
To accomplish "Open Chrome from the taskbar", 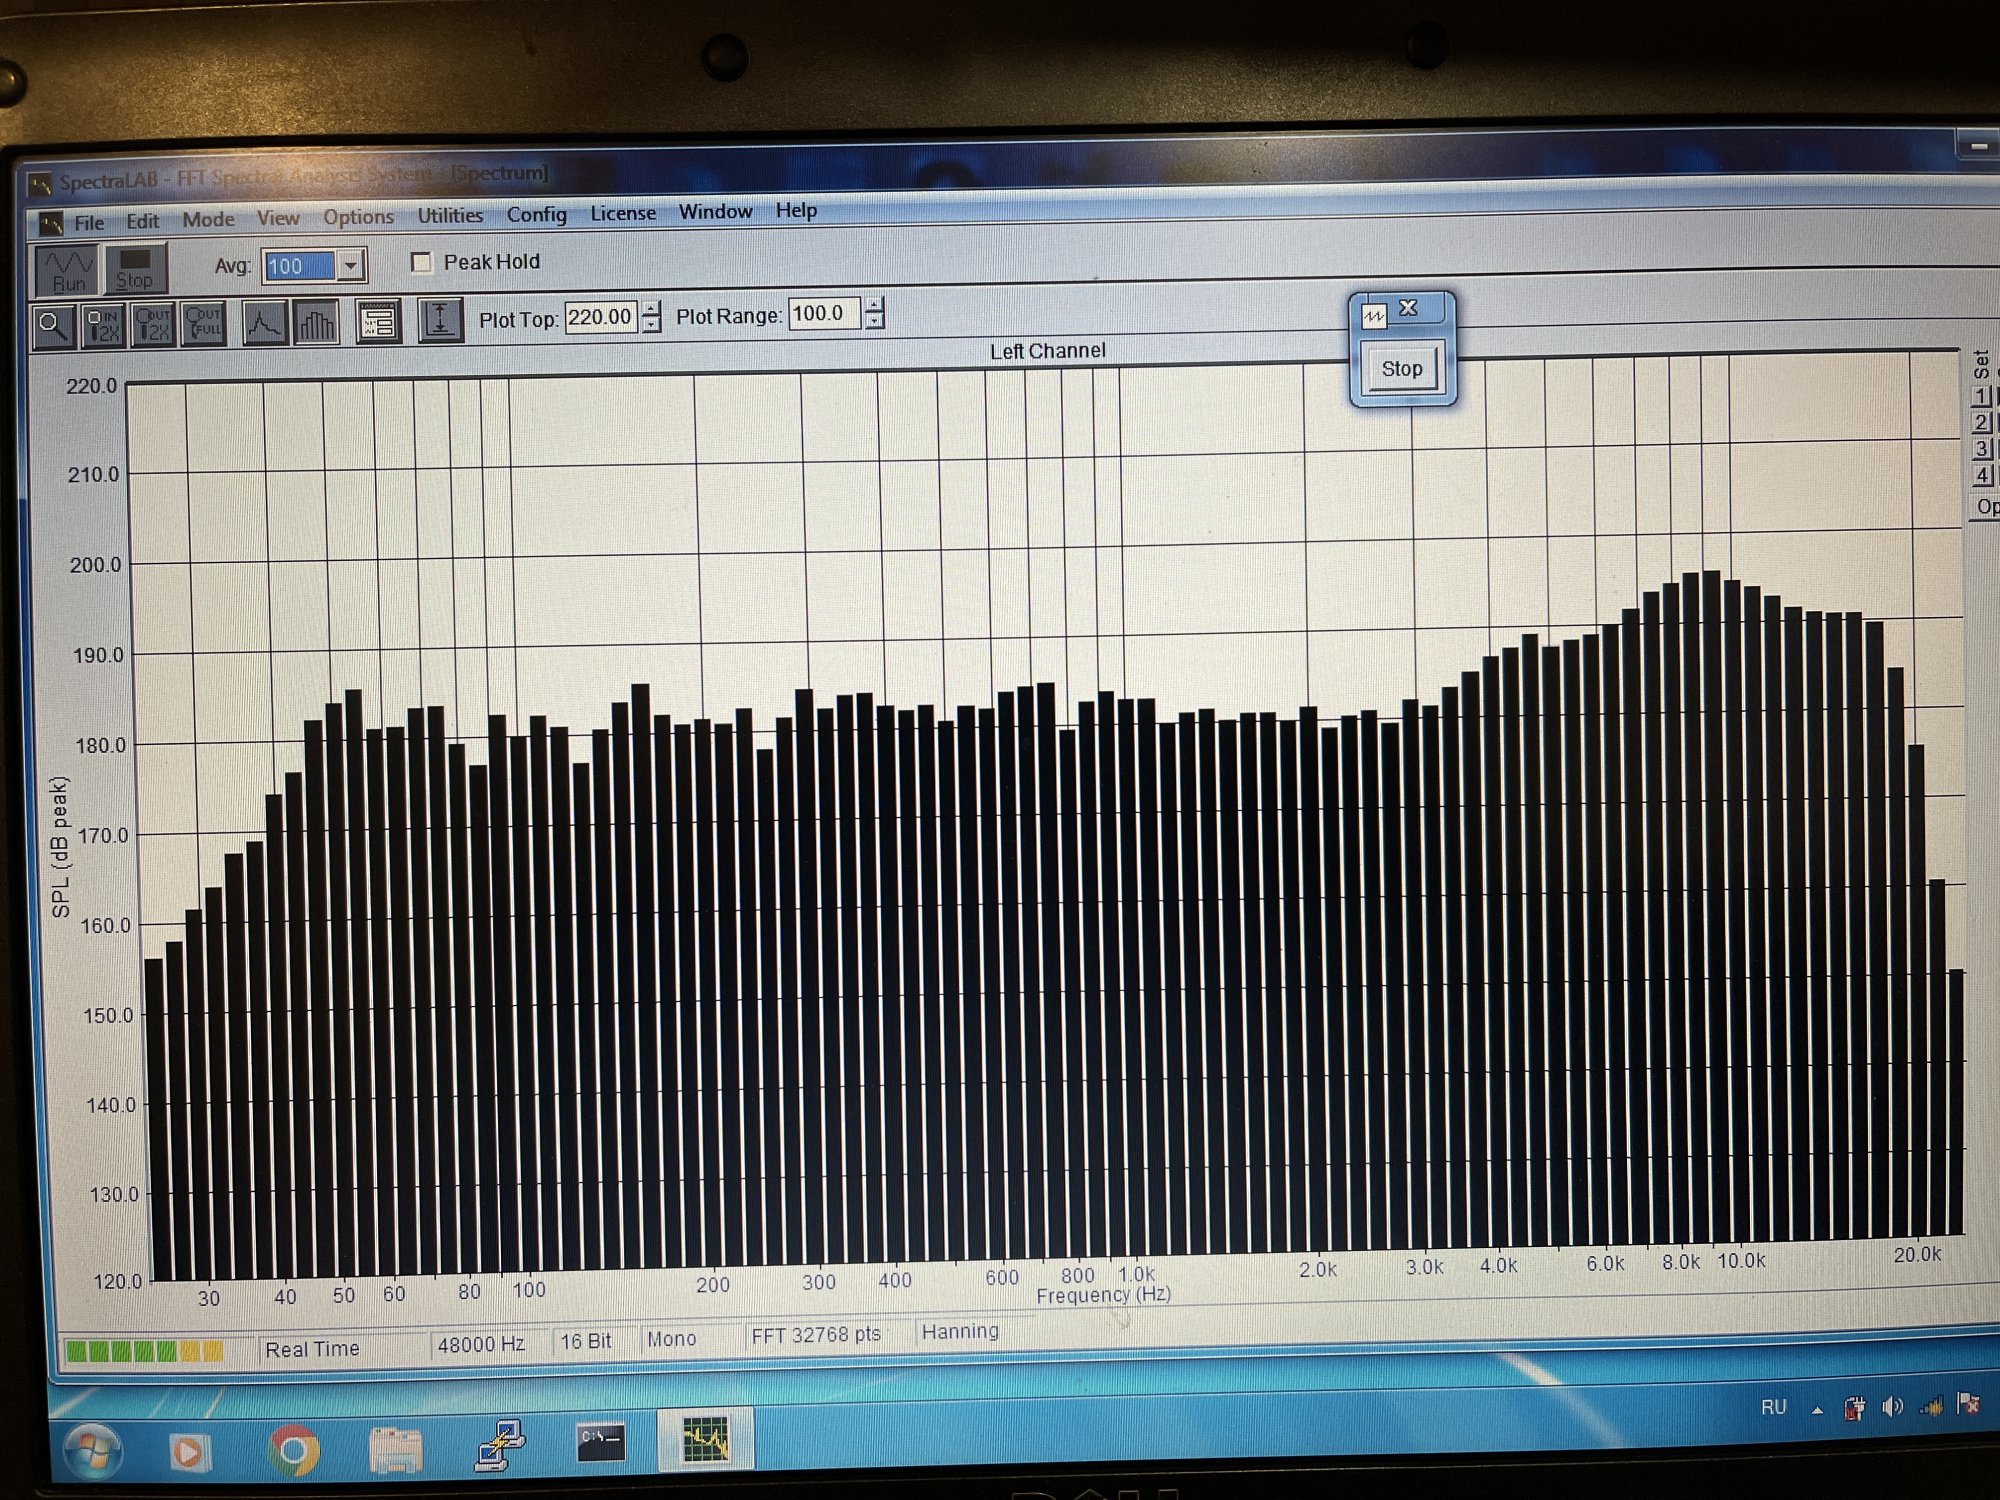I will [x=293, y=1450].
